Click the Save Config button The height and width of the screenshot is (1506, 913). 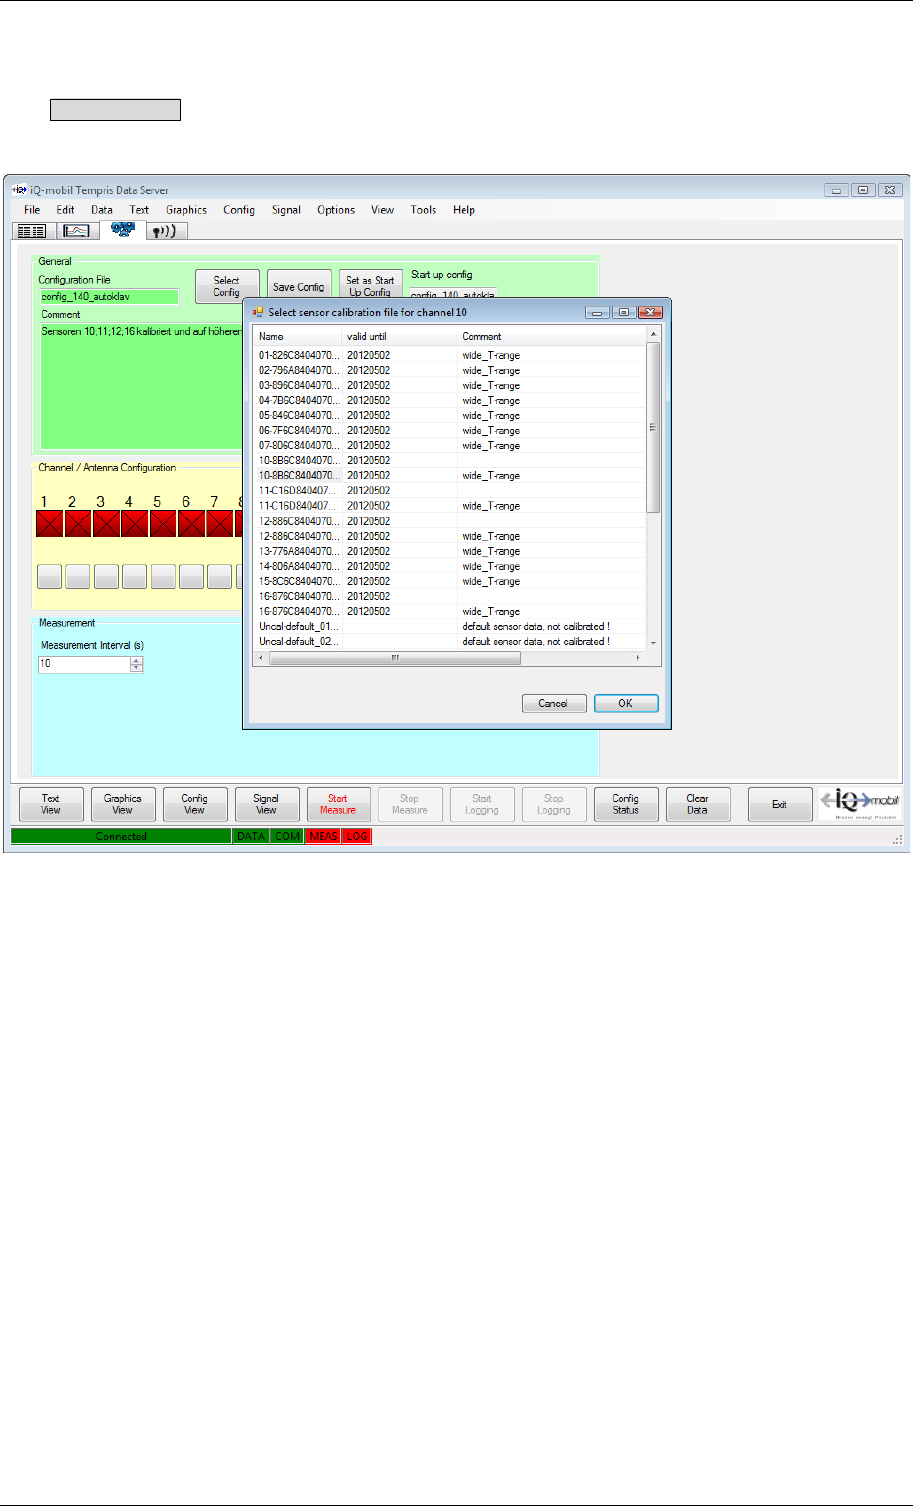click(x=299, y=286)
